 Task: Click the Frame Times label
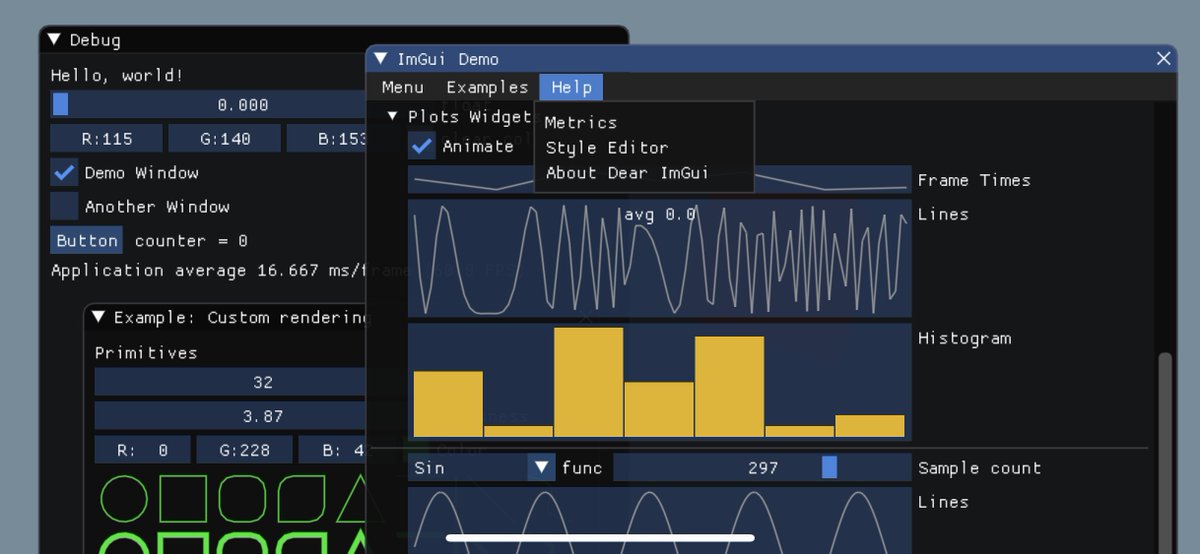[x=974, y=180]
